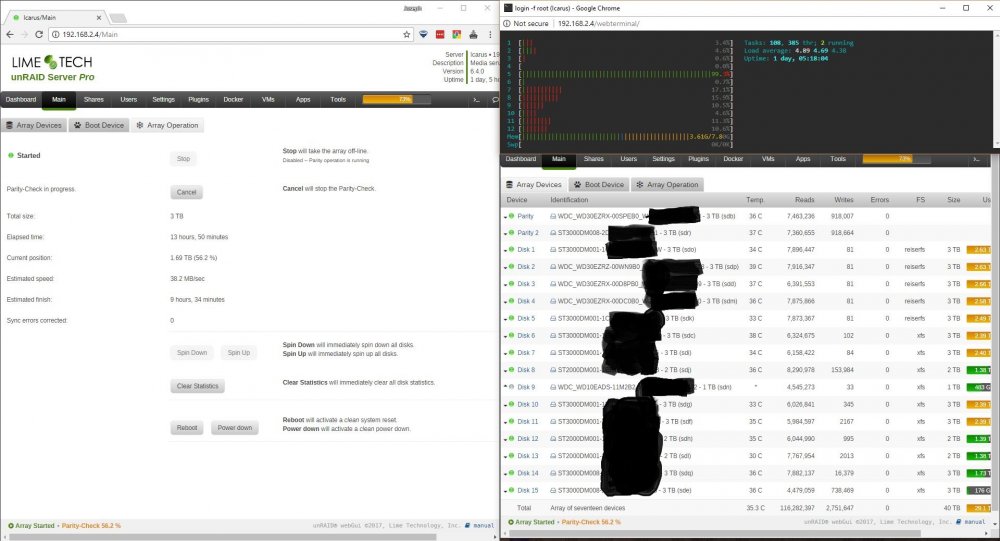Open Plugins in the right window navbar
This screenshot has height=541, width=1000.
point(698,159)
